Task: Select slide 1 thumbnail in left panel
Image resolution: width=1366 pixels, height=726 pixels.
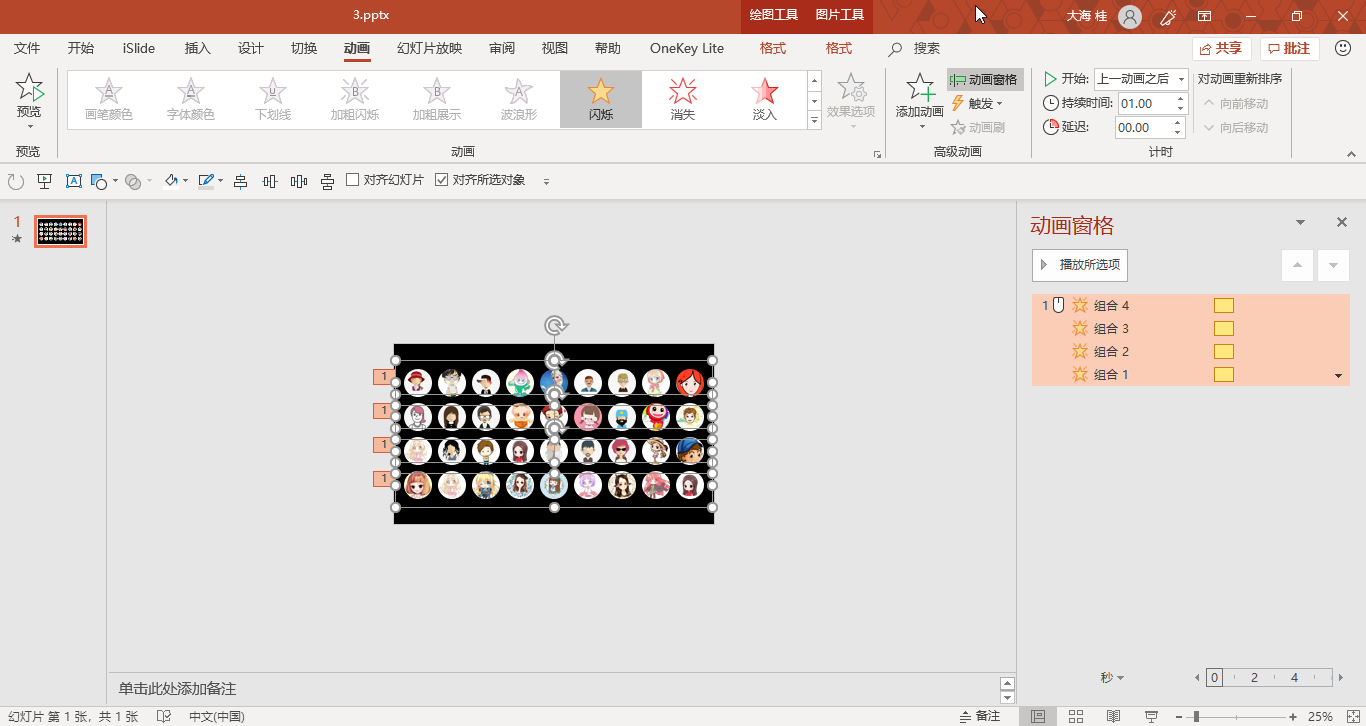Action: pyautogui.click(x=61, y=231)
